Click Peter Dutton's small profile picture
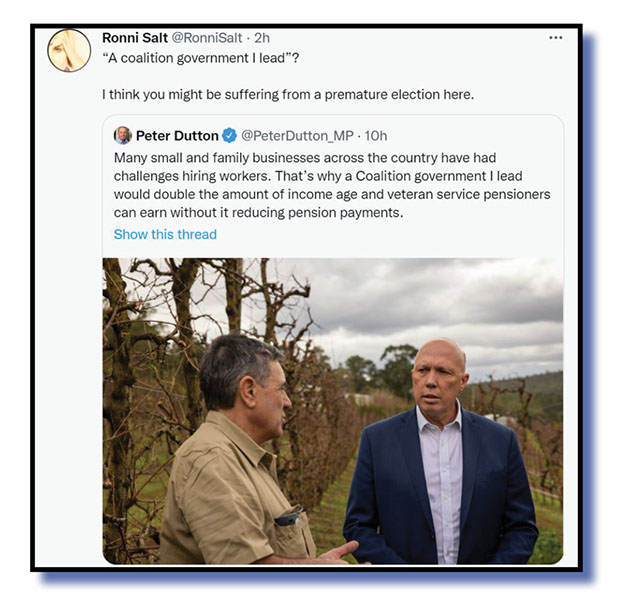This screenshot has height=610, width=624. click(123, 135)
